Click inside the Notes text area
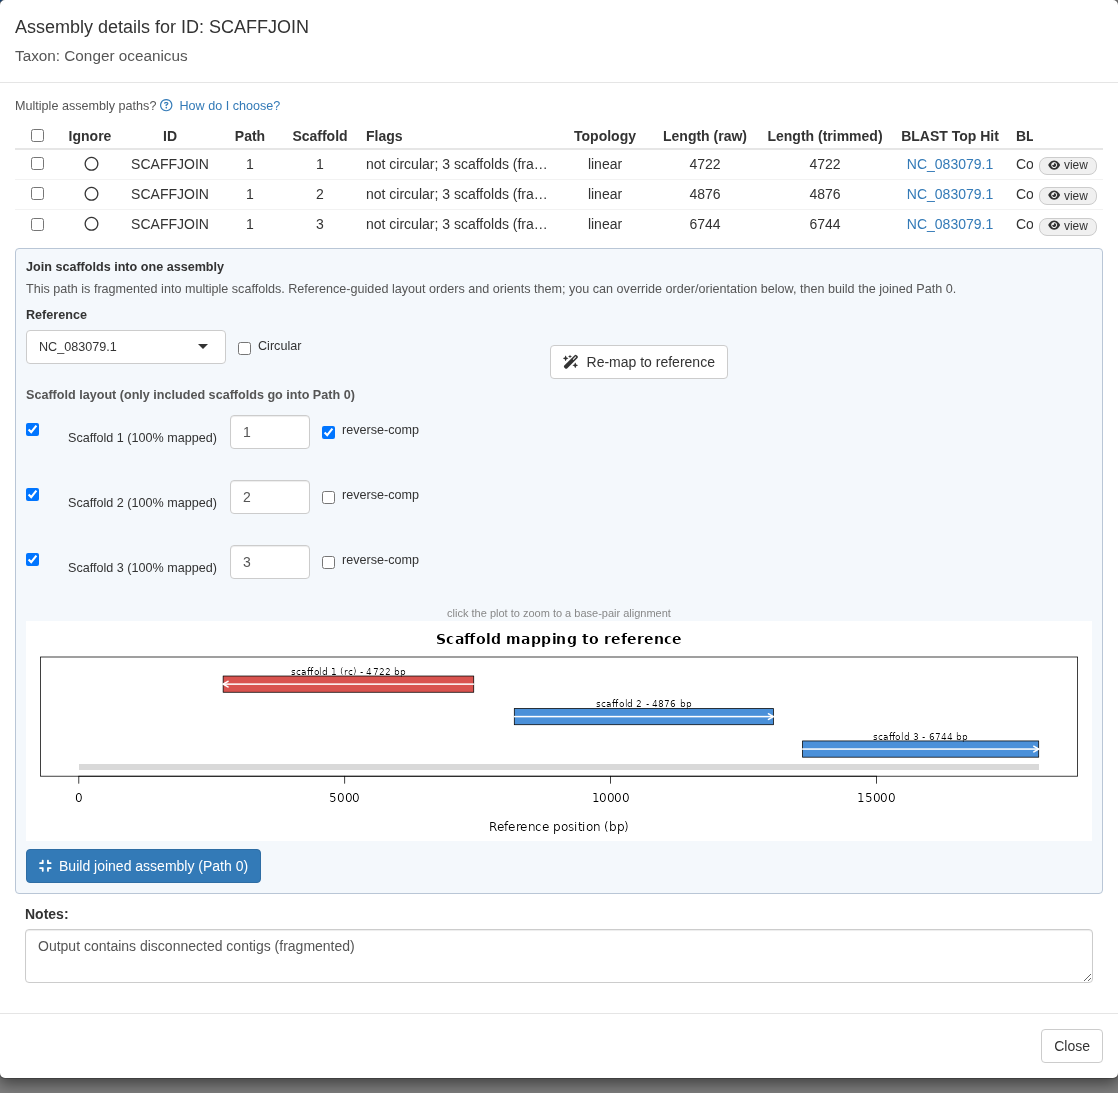Viewport: 1118px width, 1093px height. coord(559,956)
